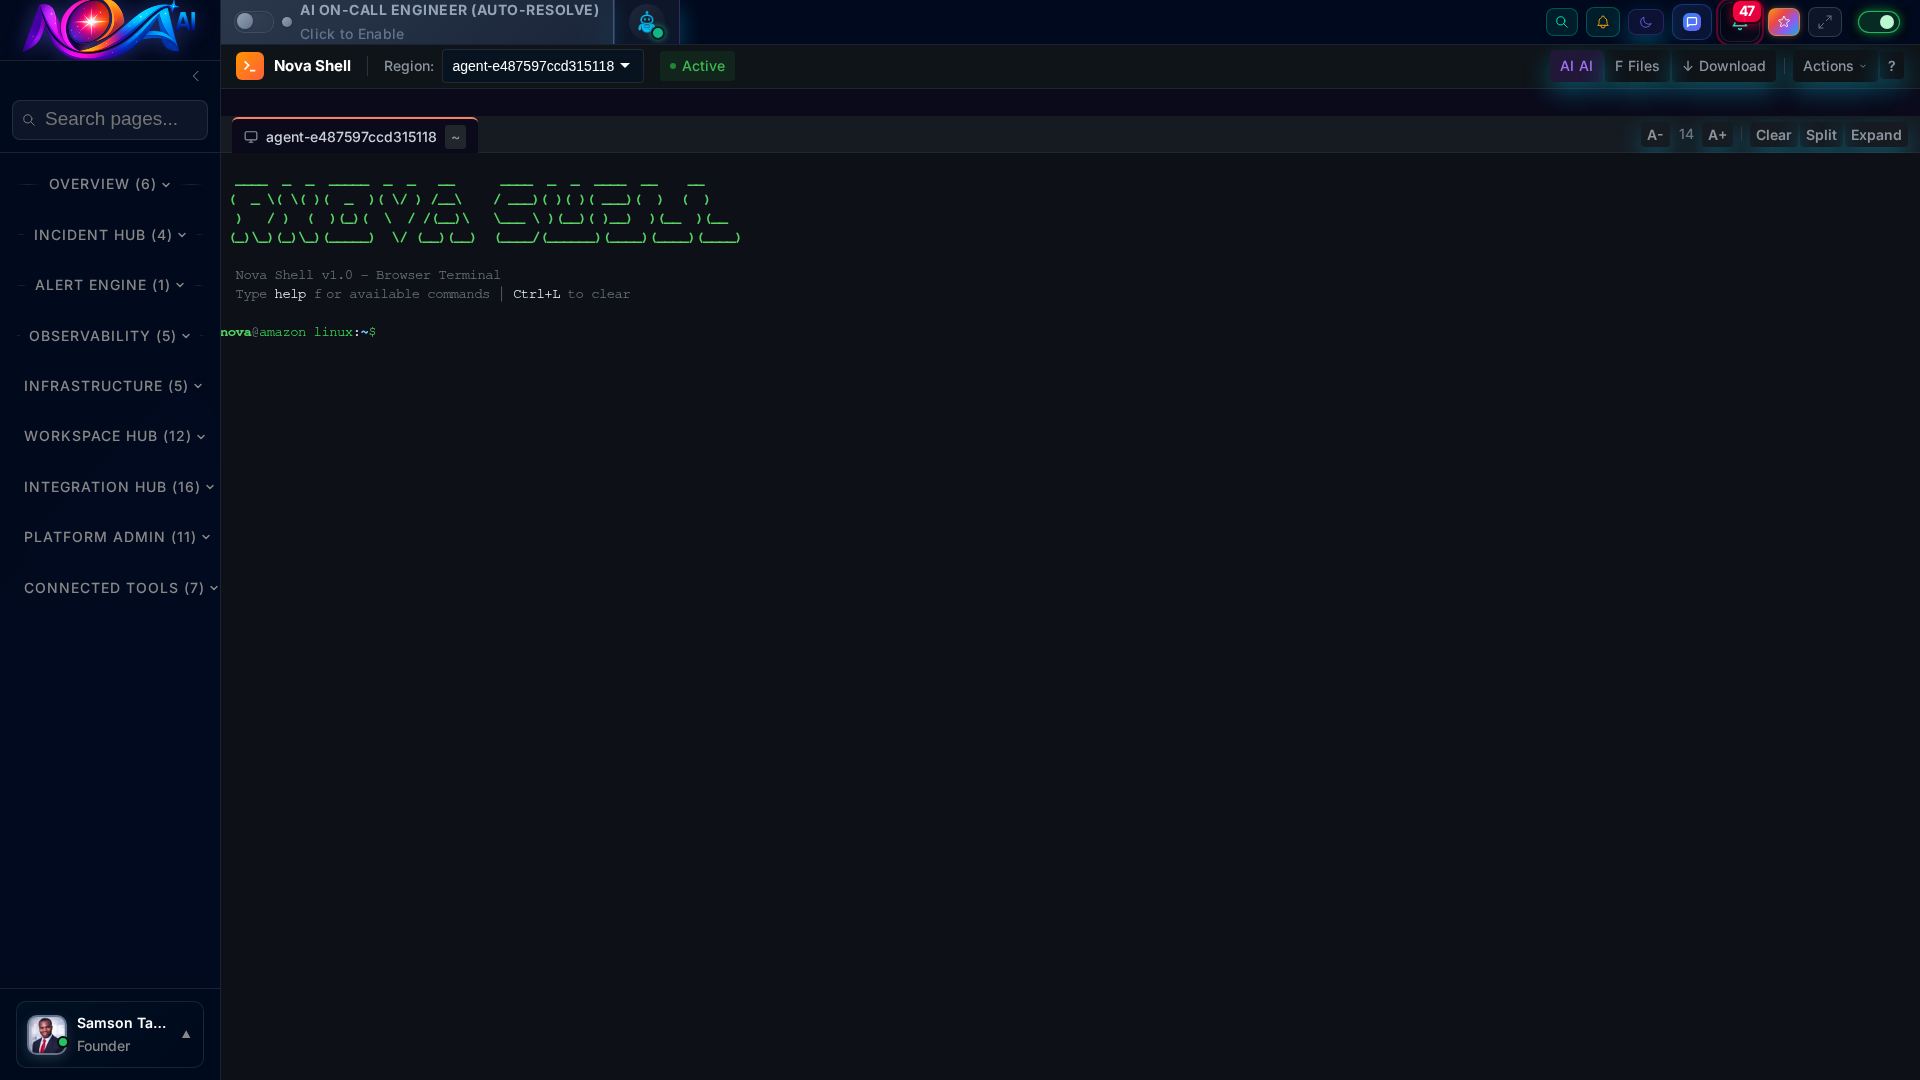This screenshot has width=1920, height=1080.
Task: Click the notifications bell icon
Action: pos(1603,21)
